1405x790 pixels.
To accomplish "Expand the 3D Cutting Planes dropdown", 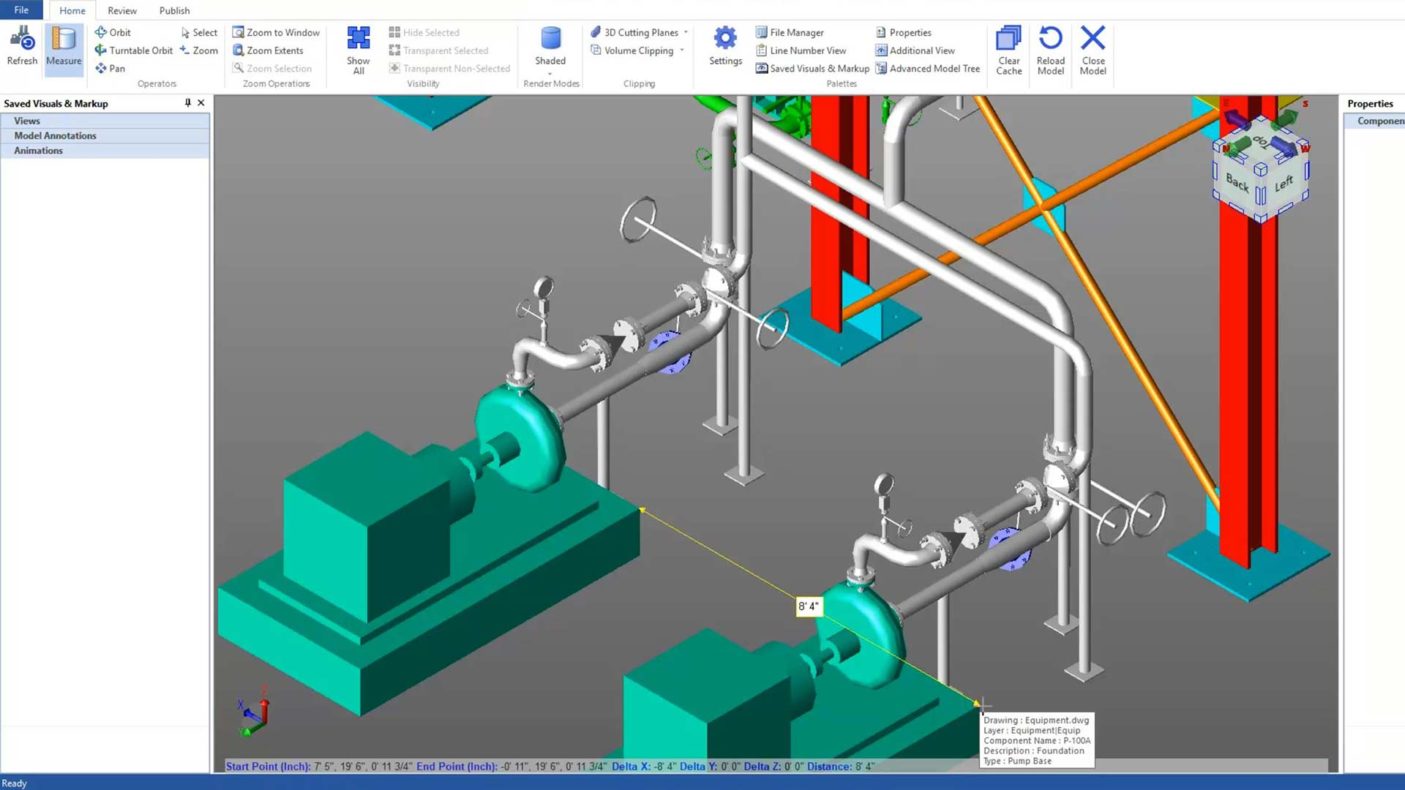I will pyautogui.click(x=685, y=33).
